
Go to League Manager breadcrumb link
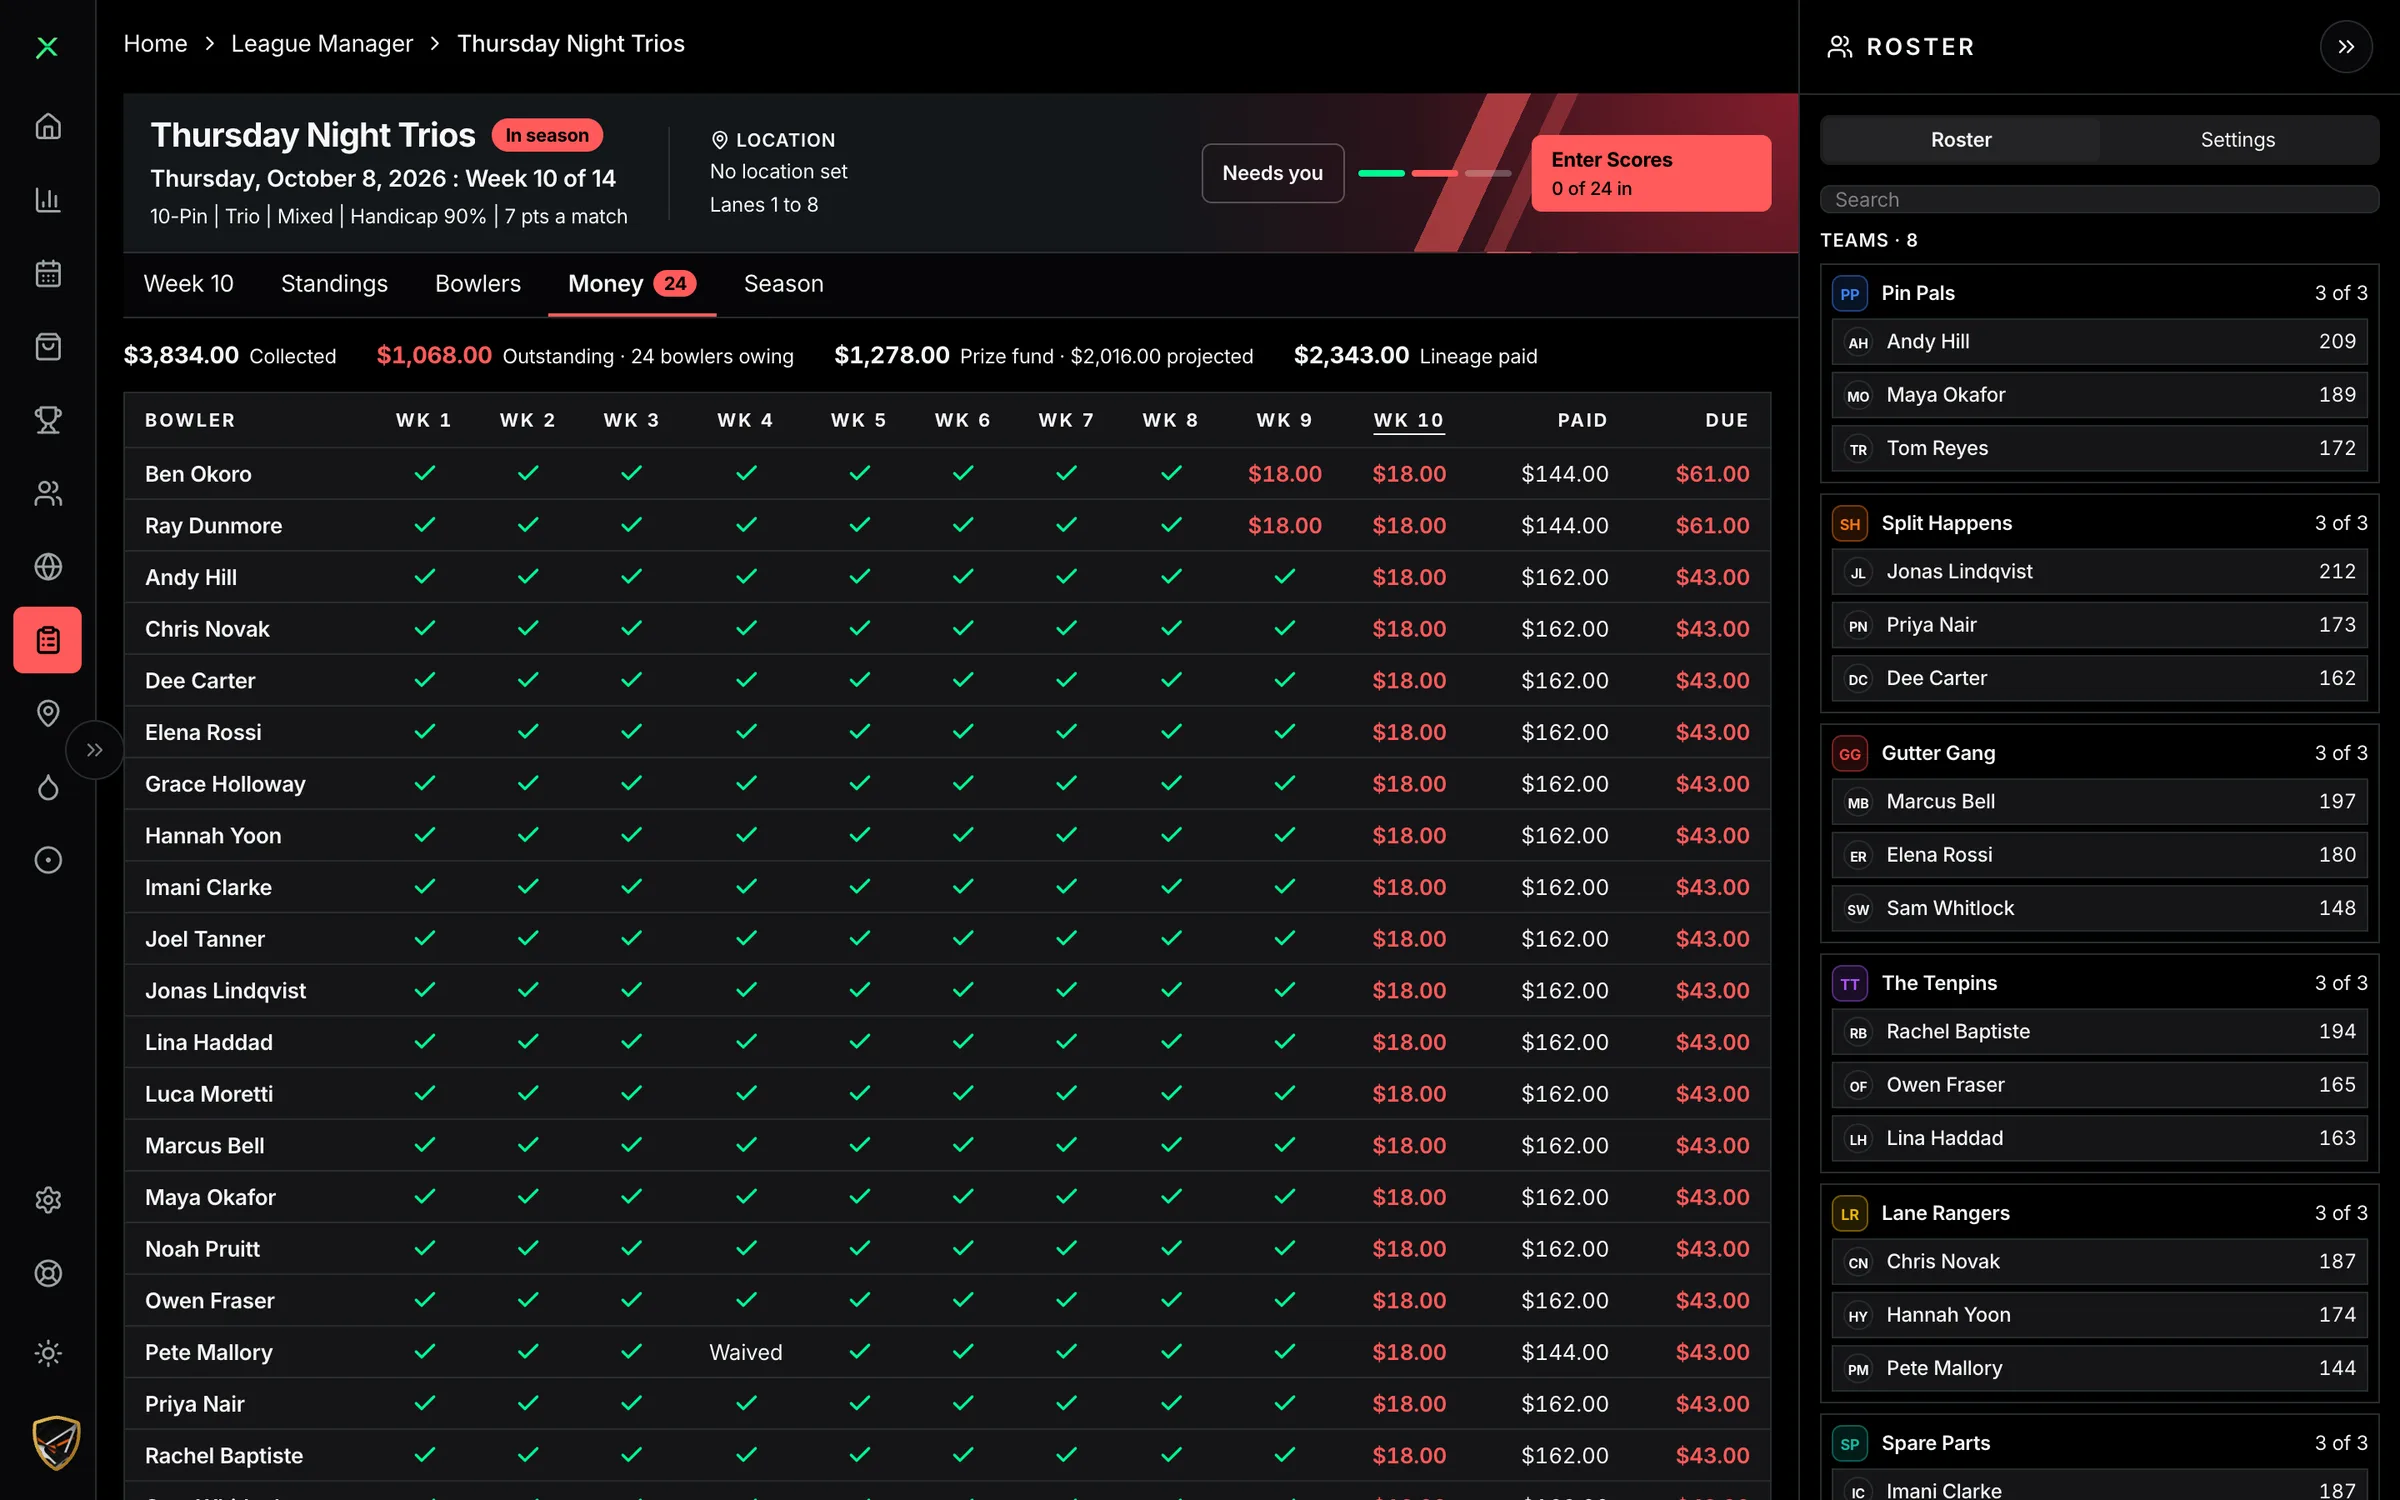pyautogui.click(x=322, y=44)
